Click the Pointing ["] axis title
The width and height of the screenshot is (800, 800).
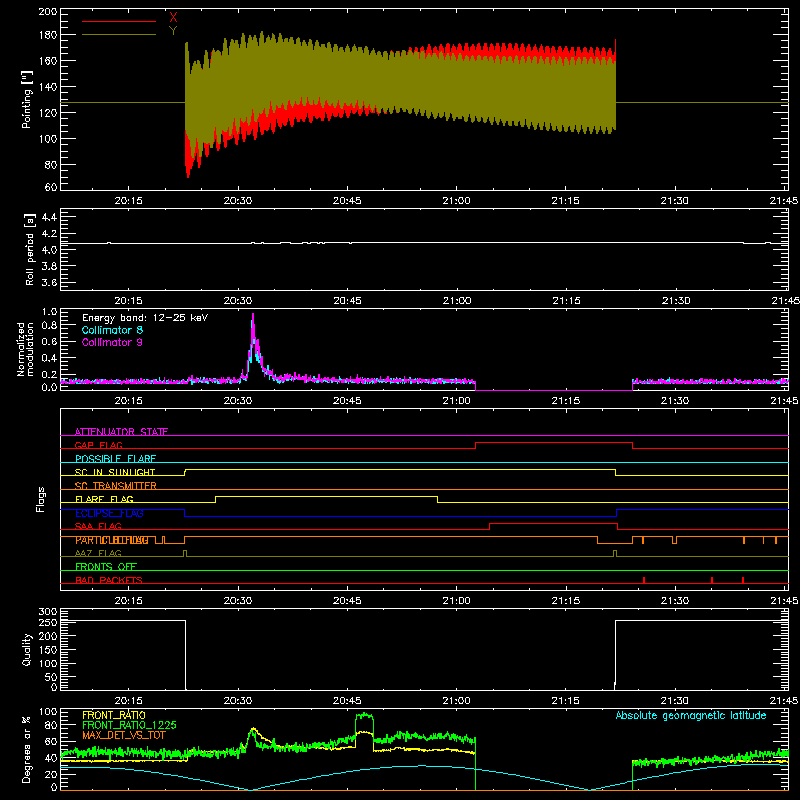click(x=27, y=99)
